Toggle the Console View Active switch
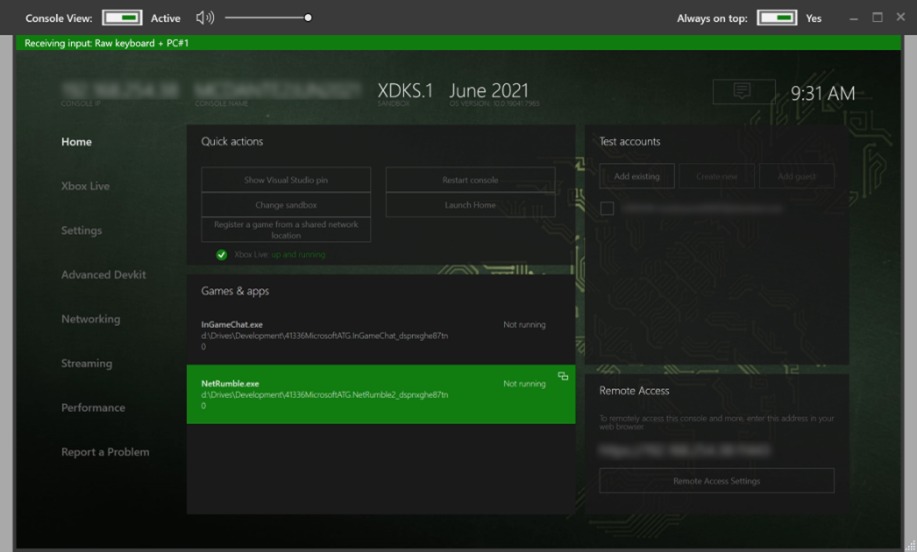The height and width of the screenshot is (552, 917). 122,18
